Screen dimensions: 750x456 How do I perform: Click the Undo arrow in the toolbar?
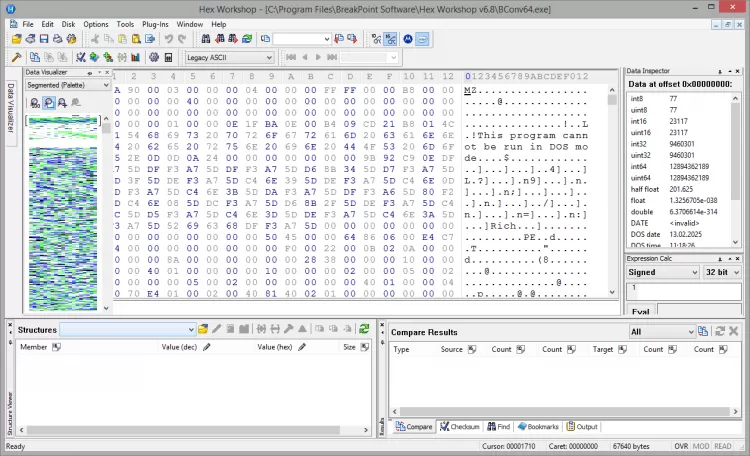168,39
